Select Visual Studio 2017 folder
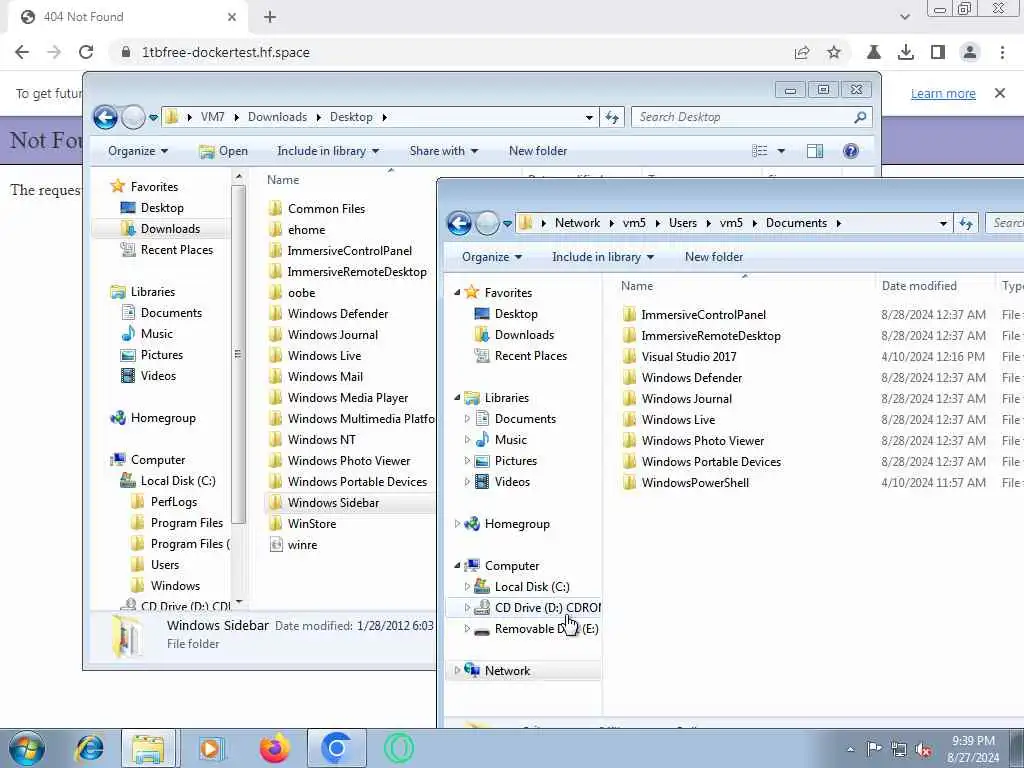The height and width of the screenshot is (768, 1024). 679,357
